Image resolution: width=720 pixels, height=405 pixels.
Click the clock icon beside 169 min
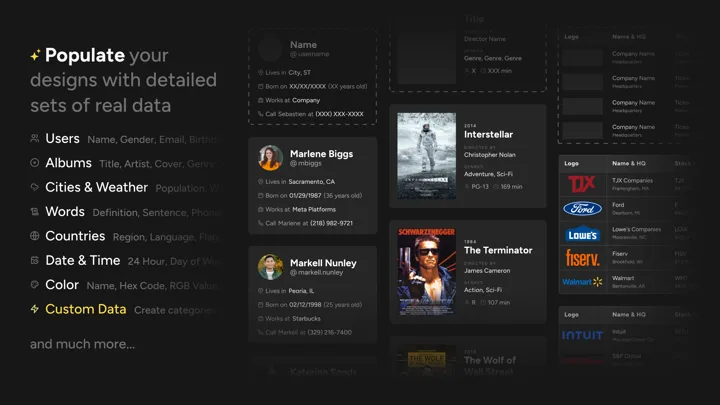coord(496,187)
